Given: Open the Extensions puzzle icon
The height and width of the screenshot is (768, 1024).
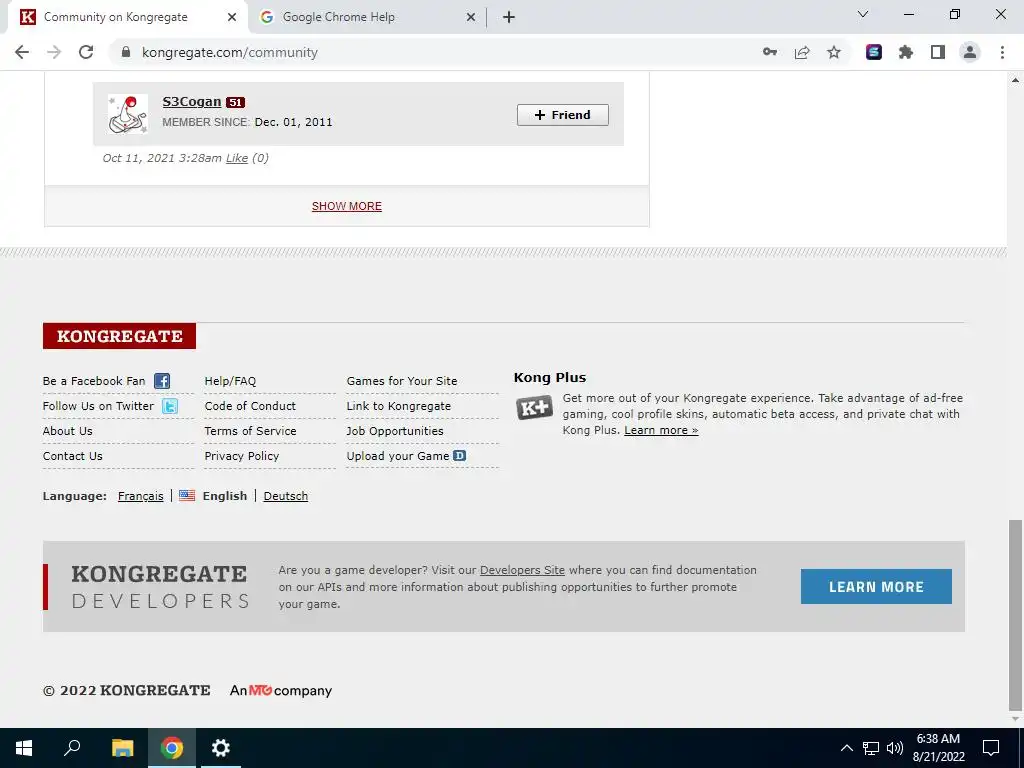Looking at the screenshot, I should [906, 52].
